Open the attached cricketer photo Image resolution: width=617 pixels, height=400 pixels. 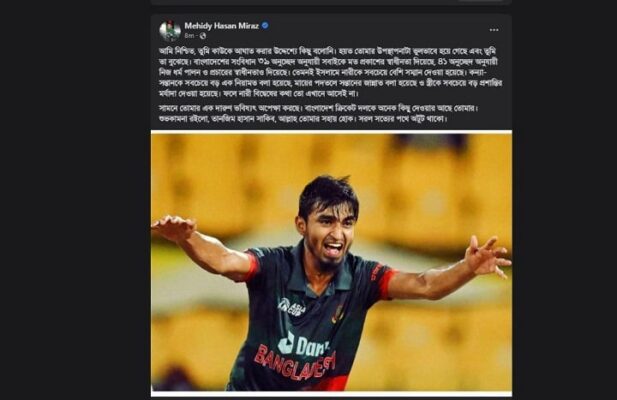(x=331, y=262)
